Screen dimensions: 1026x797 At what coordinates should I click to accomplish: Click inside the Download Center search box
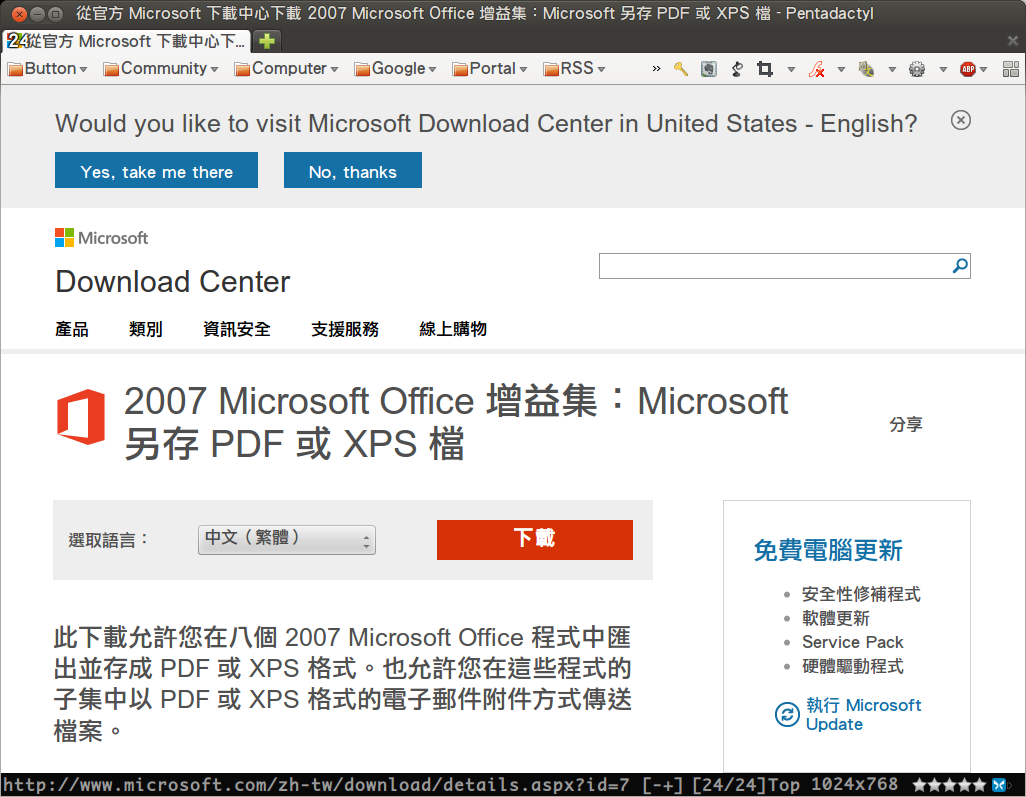point(780,265)
